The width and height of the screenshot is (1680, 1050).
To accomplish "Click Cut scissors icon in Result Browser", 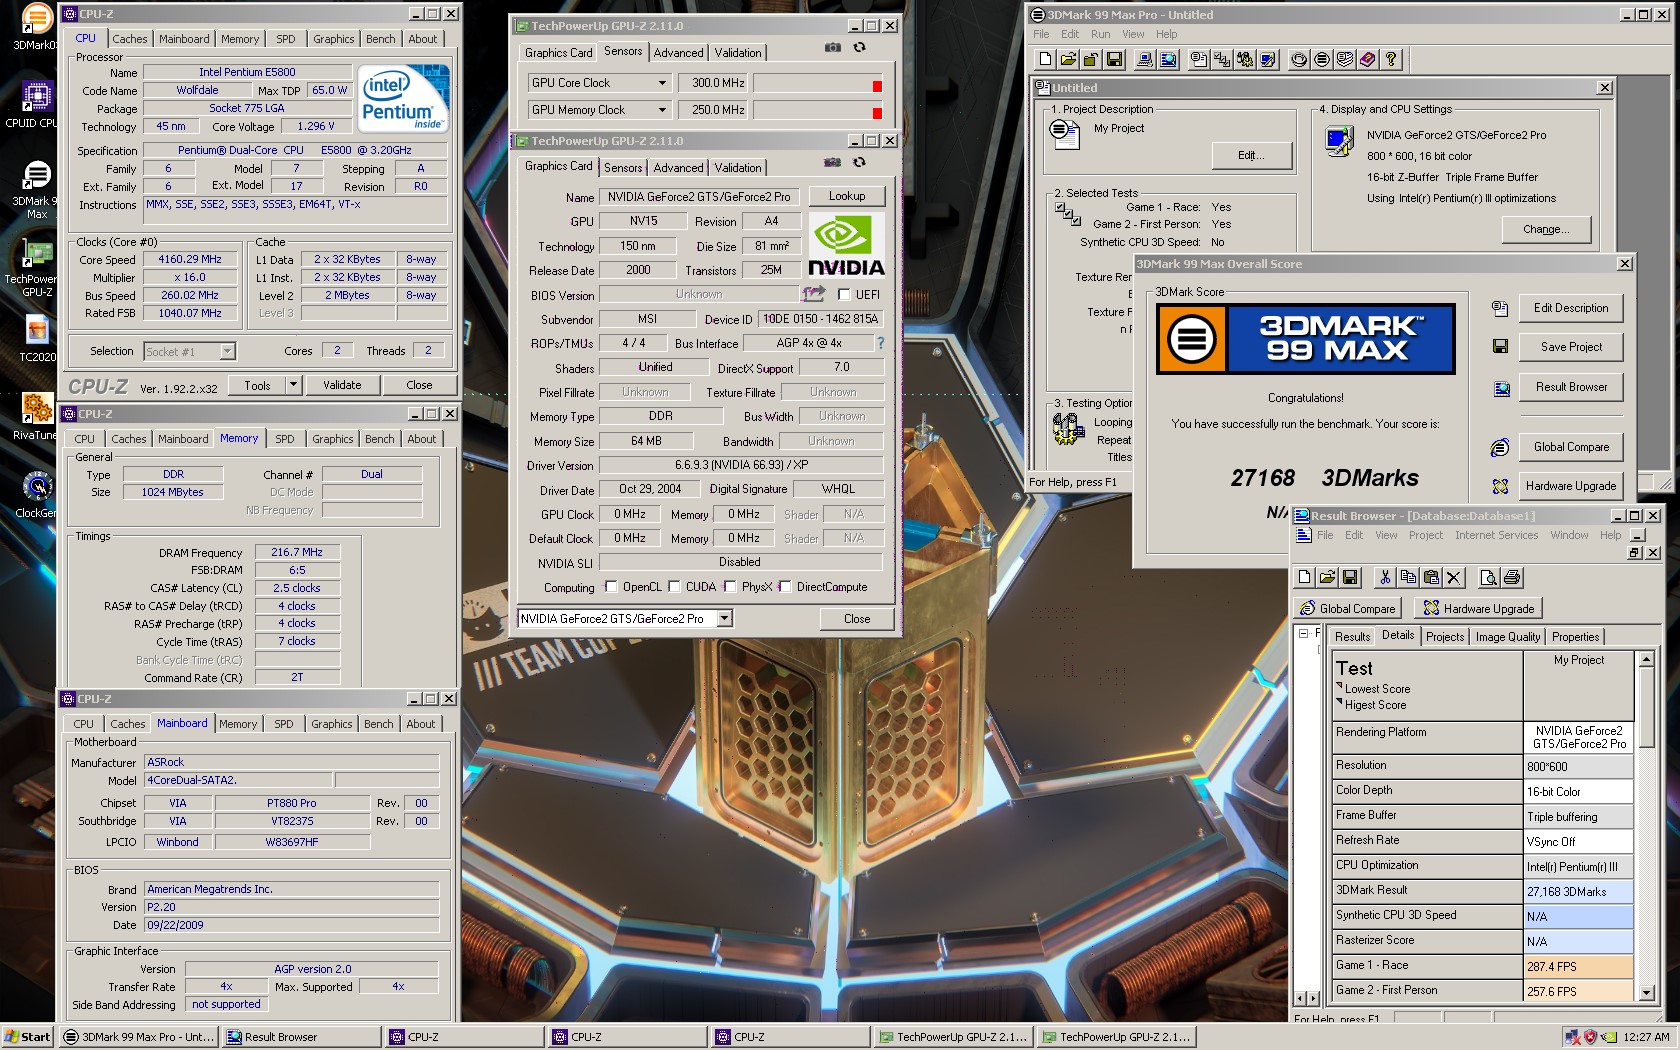I will tap(1385, 577).
